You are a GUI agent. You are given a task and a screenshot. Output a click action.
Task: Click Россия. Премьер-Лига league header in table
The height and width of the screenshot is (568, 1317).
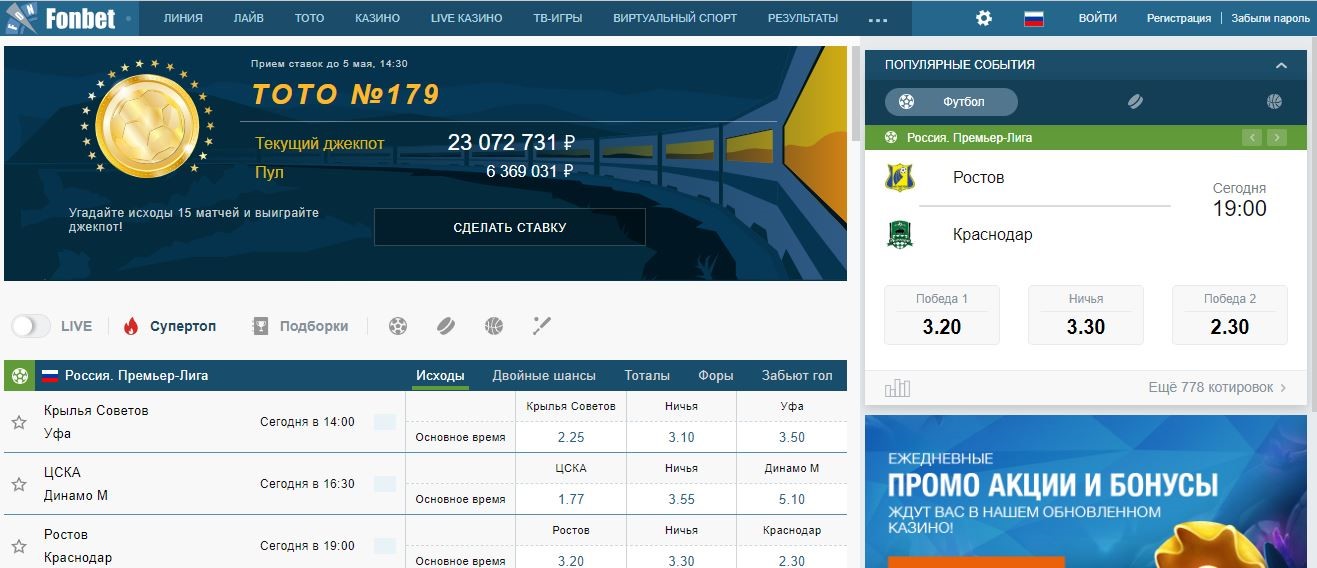tap(137, 376)
